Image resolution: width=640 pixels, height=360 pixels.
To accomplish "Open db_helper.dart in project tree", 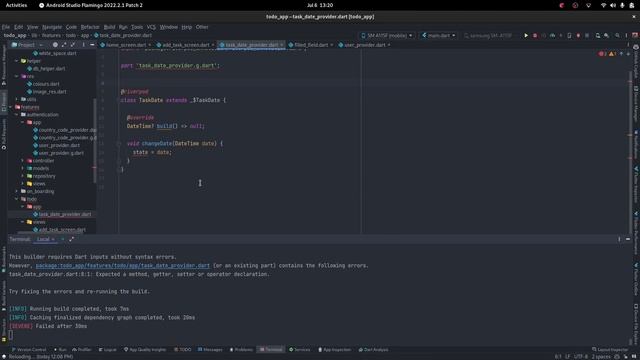I will (x=46, y=69).
